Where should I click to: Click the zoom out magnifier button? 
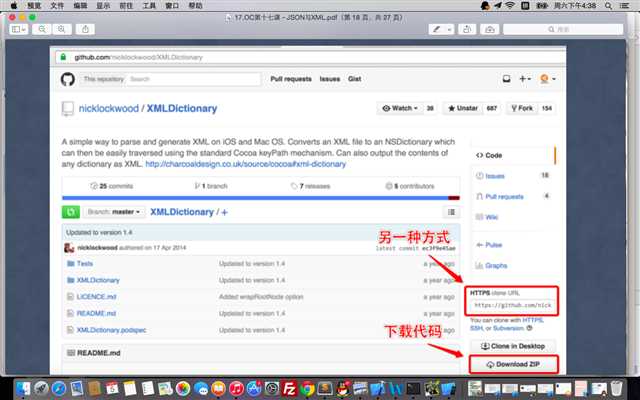[x=42, y=29]
